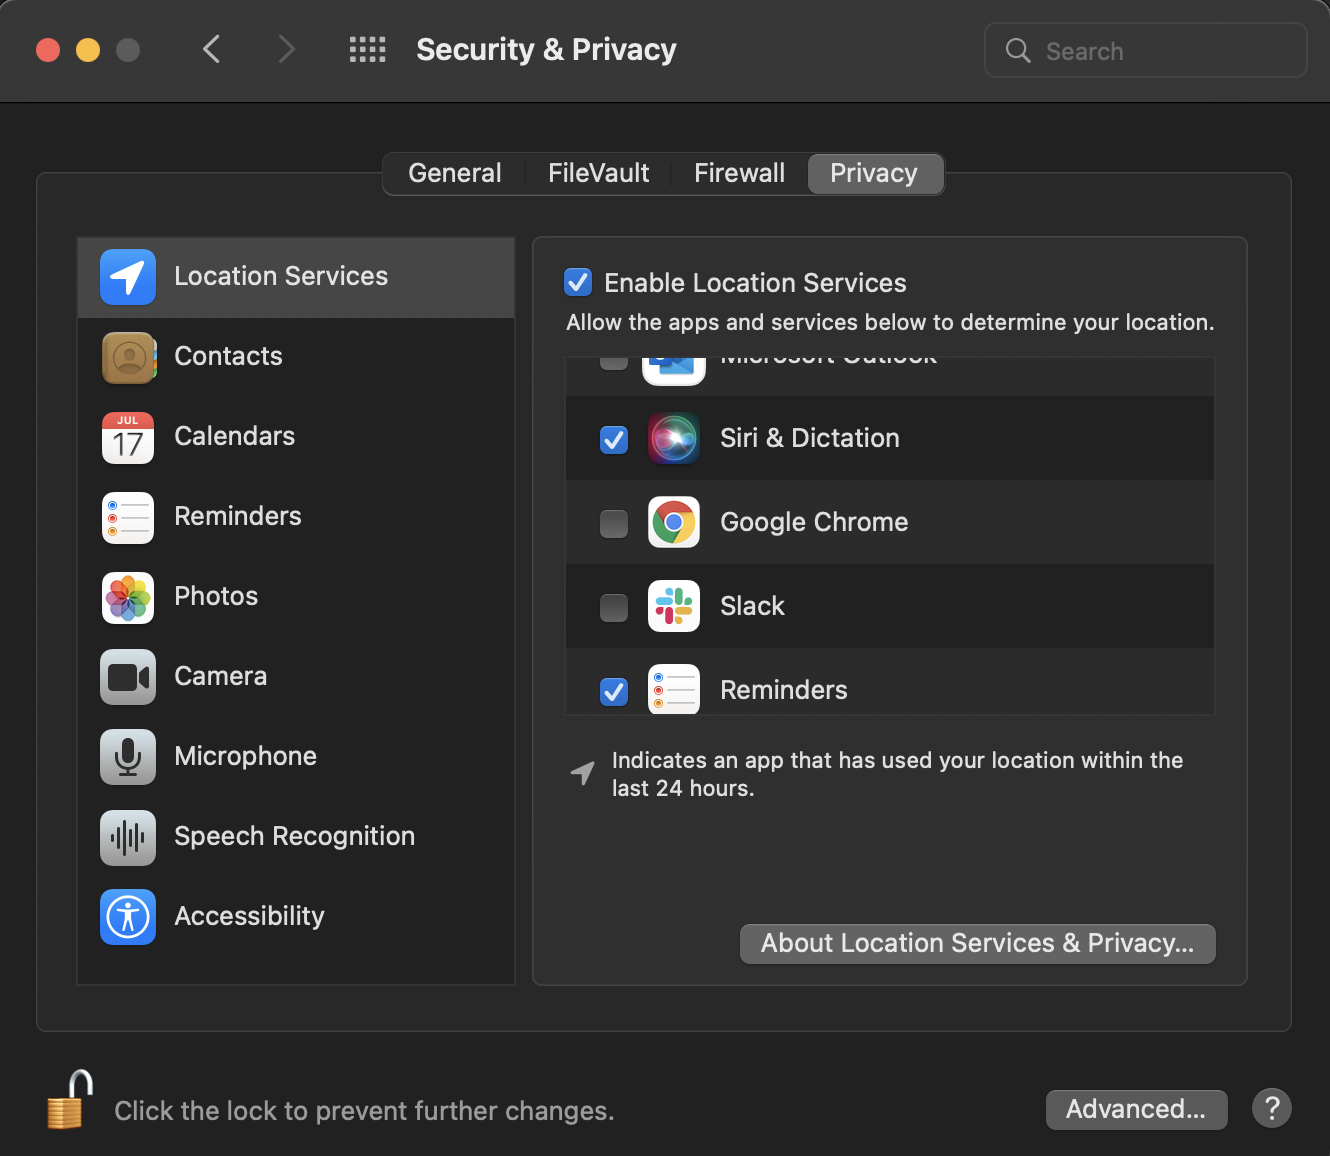Open the FileVault tab
Viewport: 1330px width, 1156px height.
(x=598, y=173)
